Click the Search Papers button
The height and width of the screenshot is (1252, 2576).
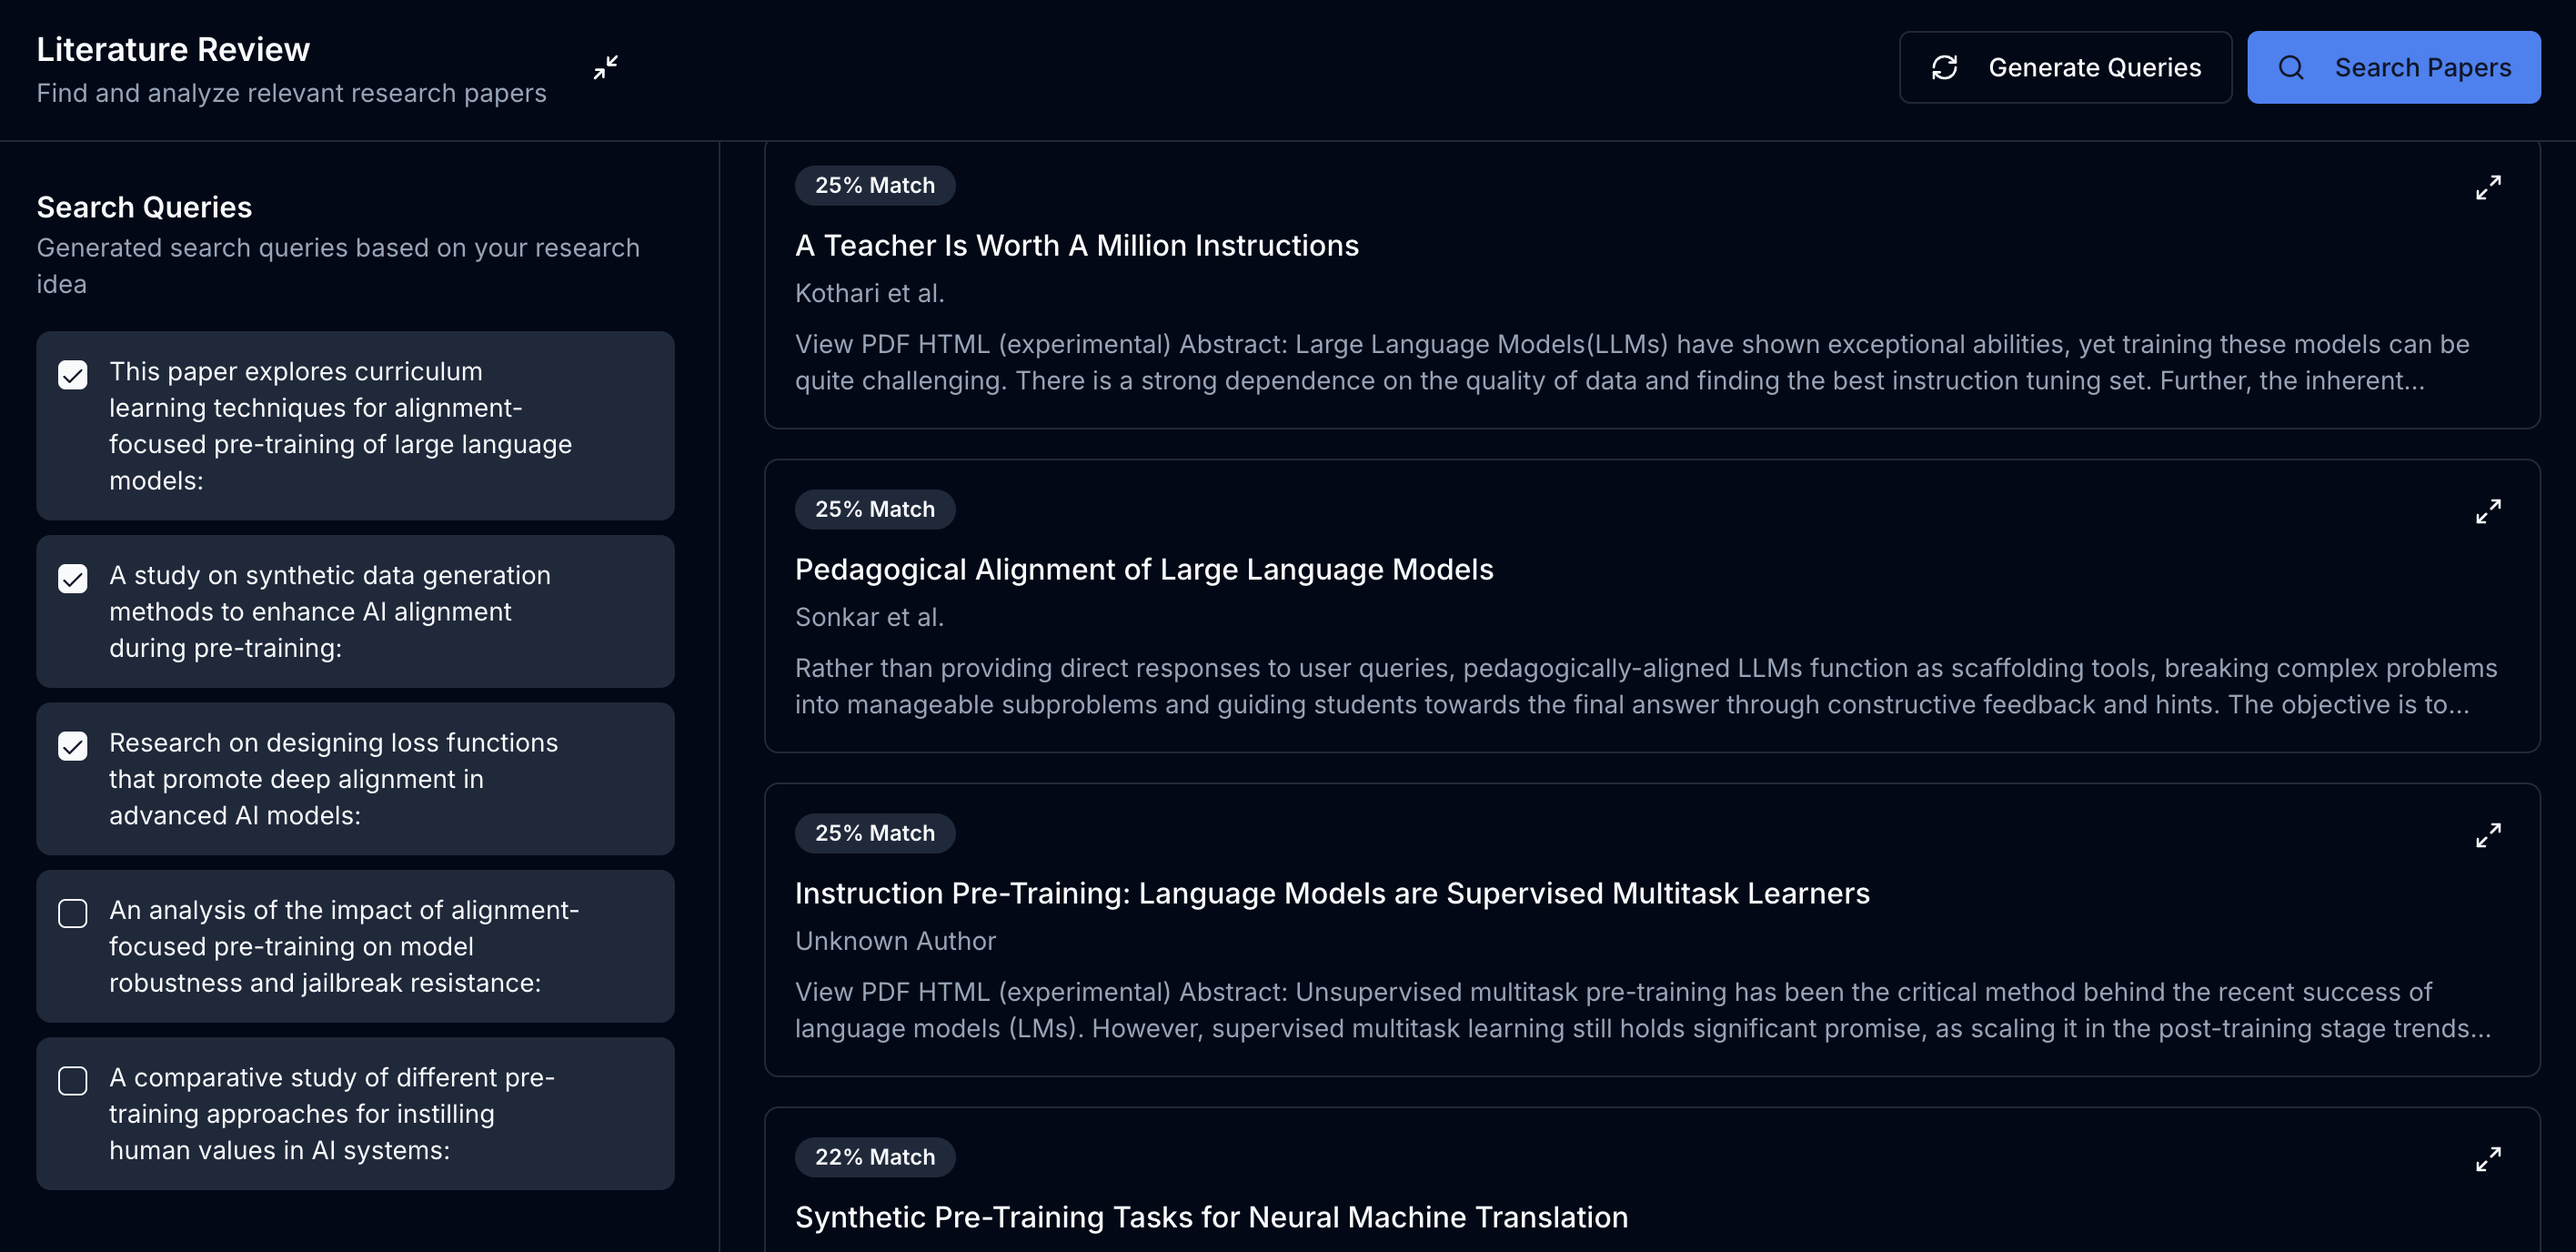(2393, 67)
